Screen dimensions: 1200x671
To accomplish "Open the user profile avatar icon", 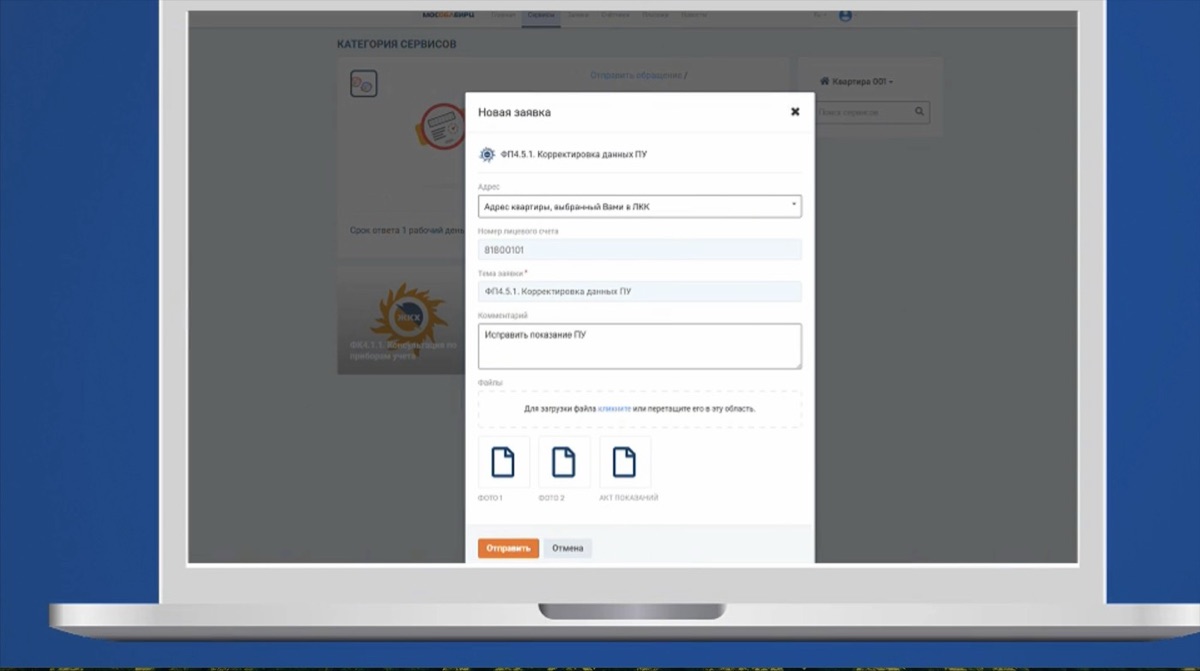I will (x=845, y=16).
